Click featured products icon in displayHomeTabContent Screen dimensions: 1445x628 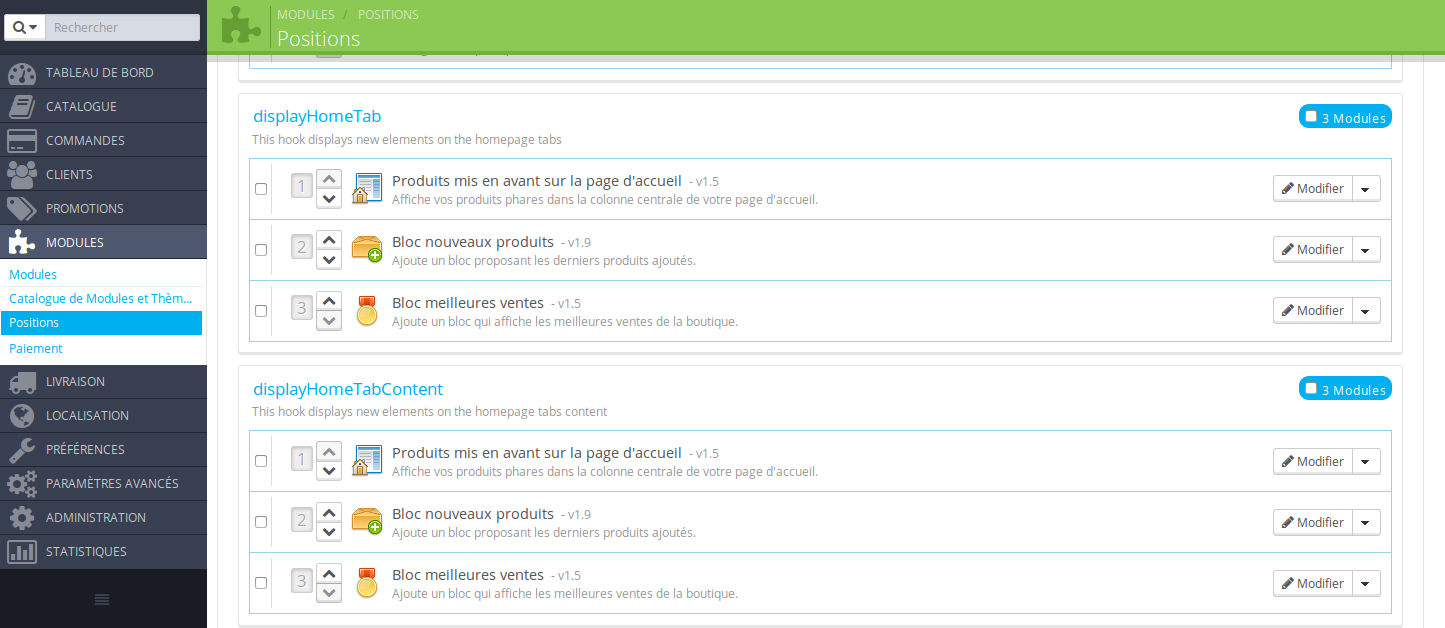click(367, 461)
